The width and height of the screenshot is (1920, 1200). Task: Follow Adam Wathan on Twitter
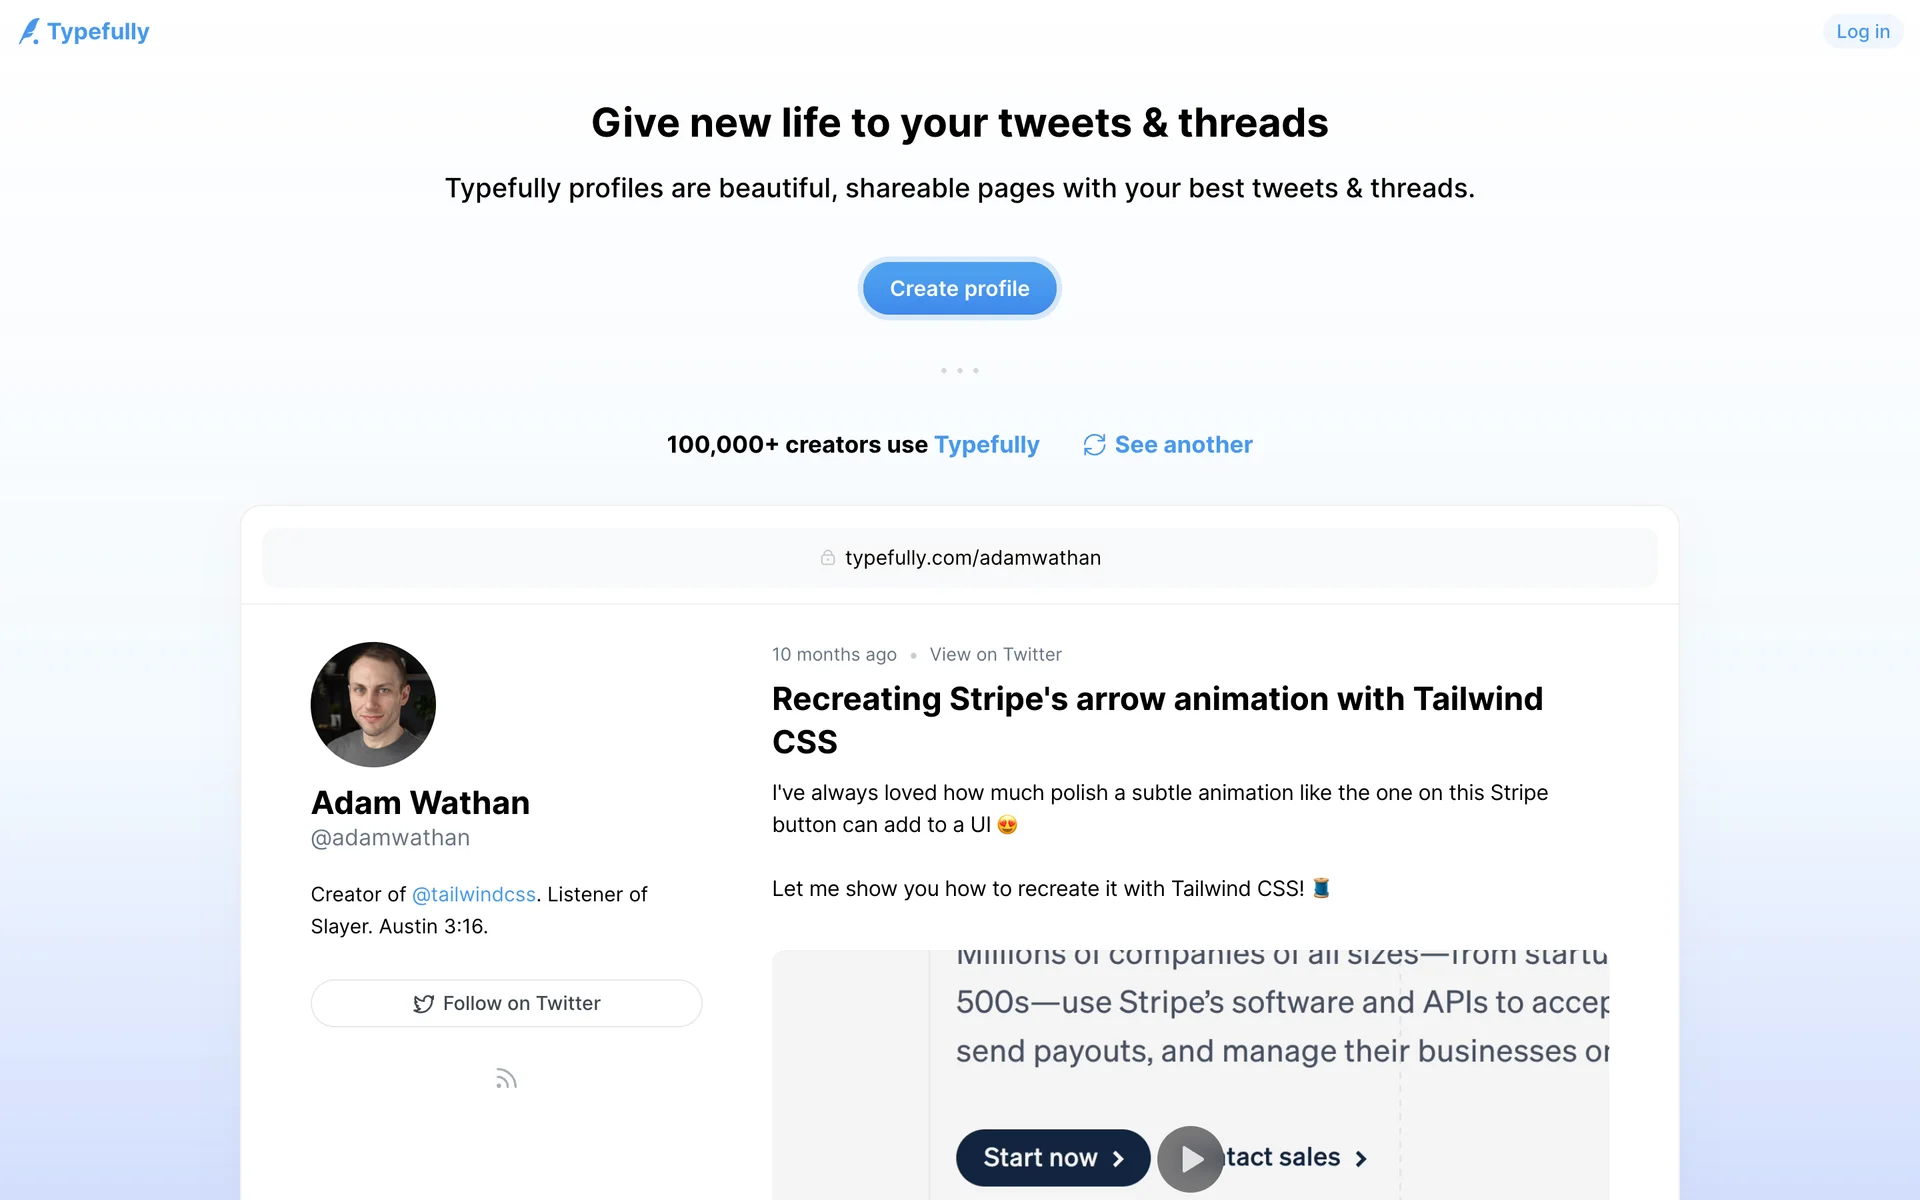(506, 1003)
